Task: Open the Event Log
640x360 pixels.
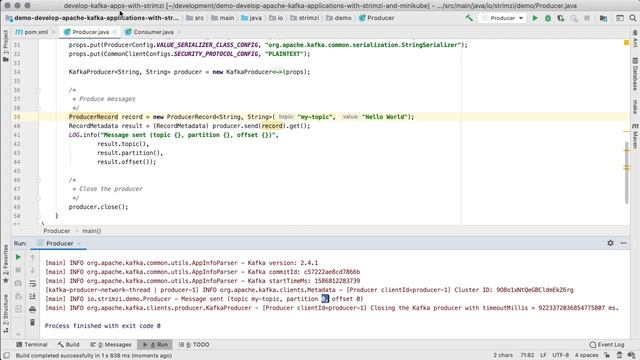Action: click(x=607, y=344)
